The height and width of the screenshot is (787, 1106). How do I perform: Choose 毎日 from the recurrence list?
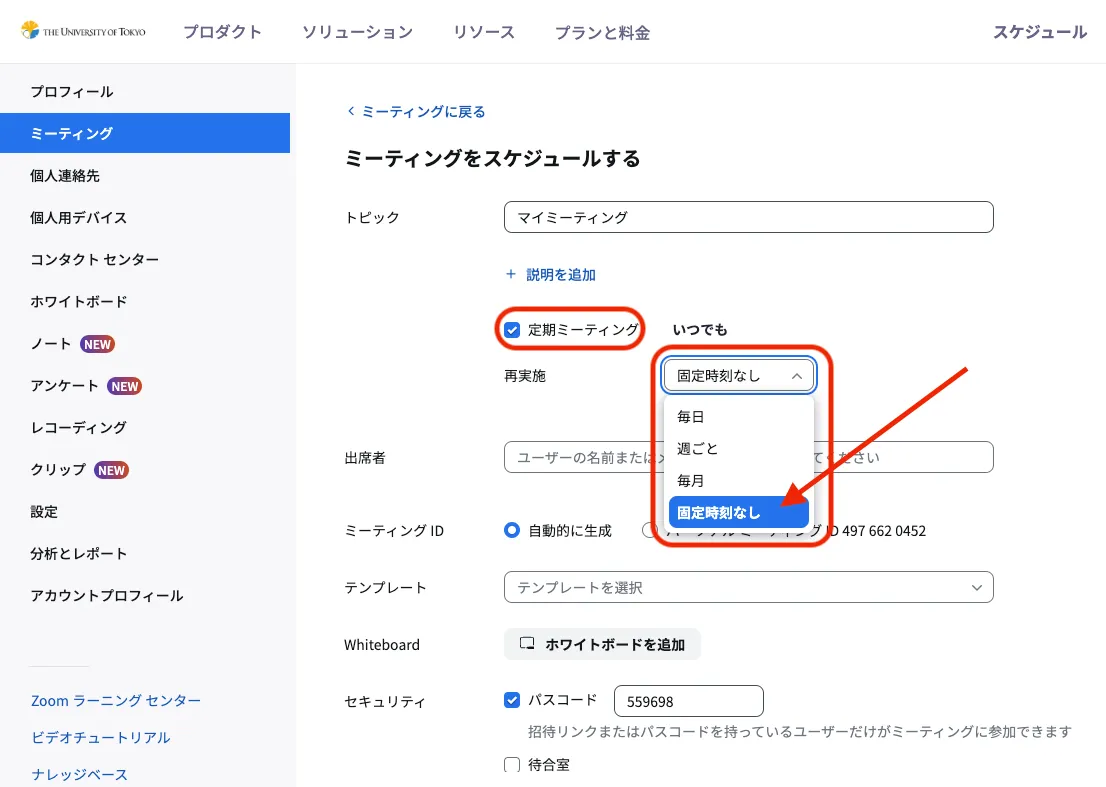click(691, 417)
